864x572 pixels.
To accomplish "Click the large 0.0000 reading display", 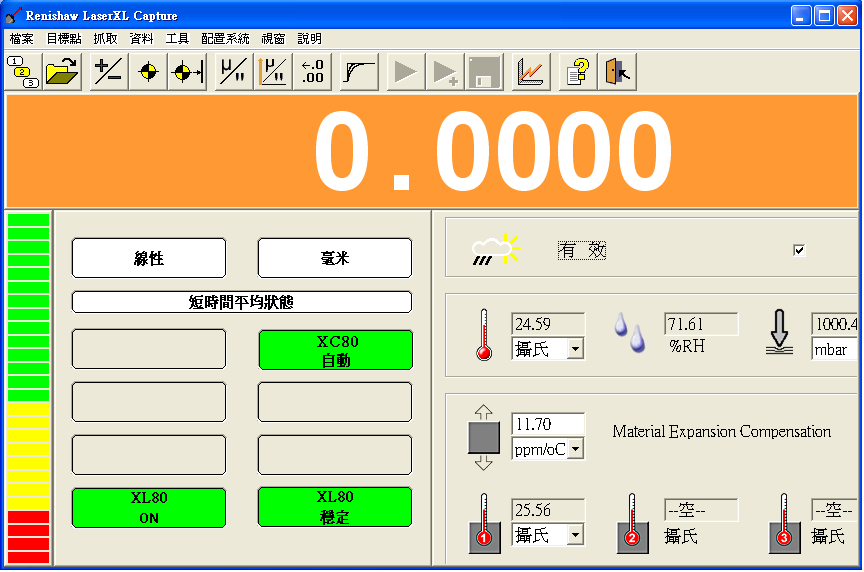I will point(432,151).
